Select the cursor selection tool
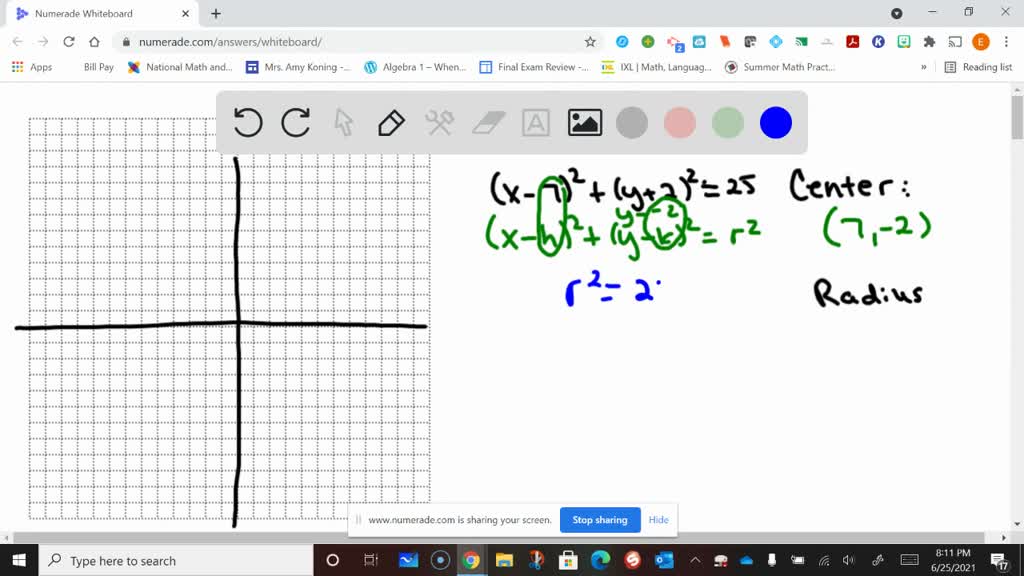Viewport: 1024px width, 576px height. tap(343, 122)
